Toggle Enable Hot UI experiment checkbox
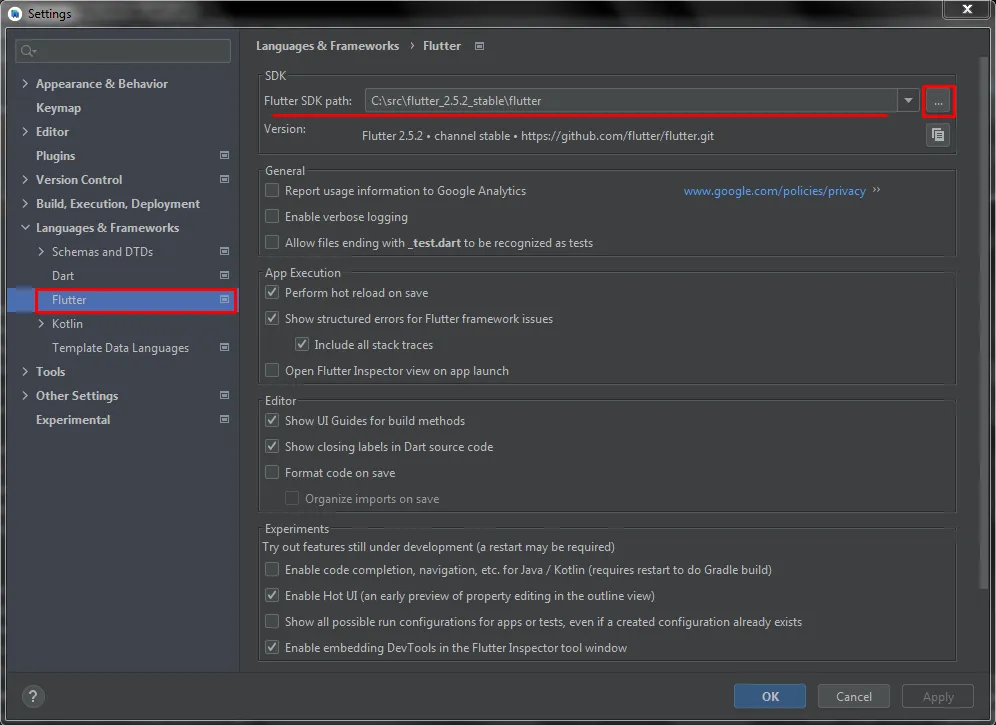 point(272,595)
